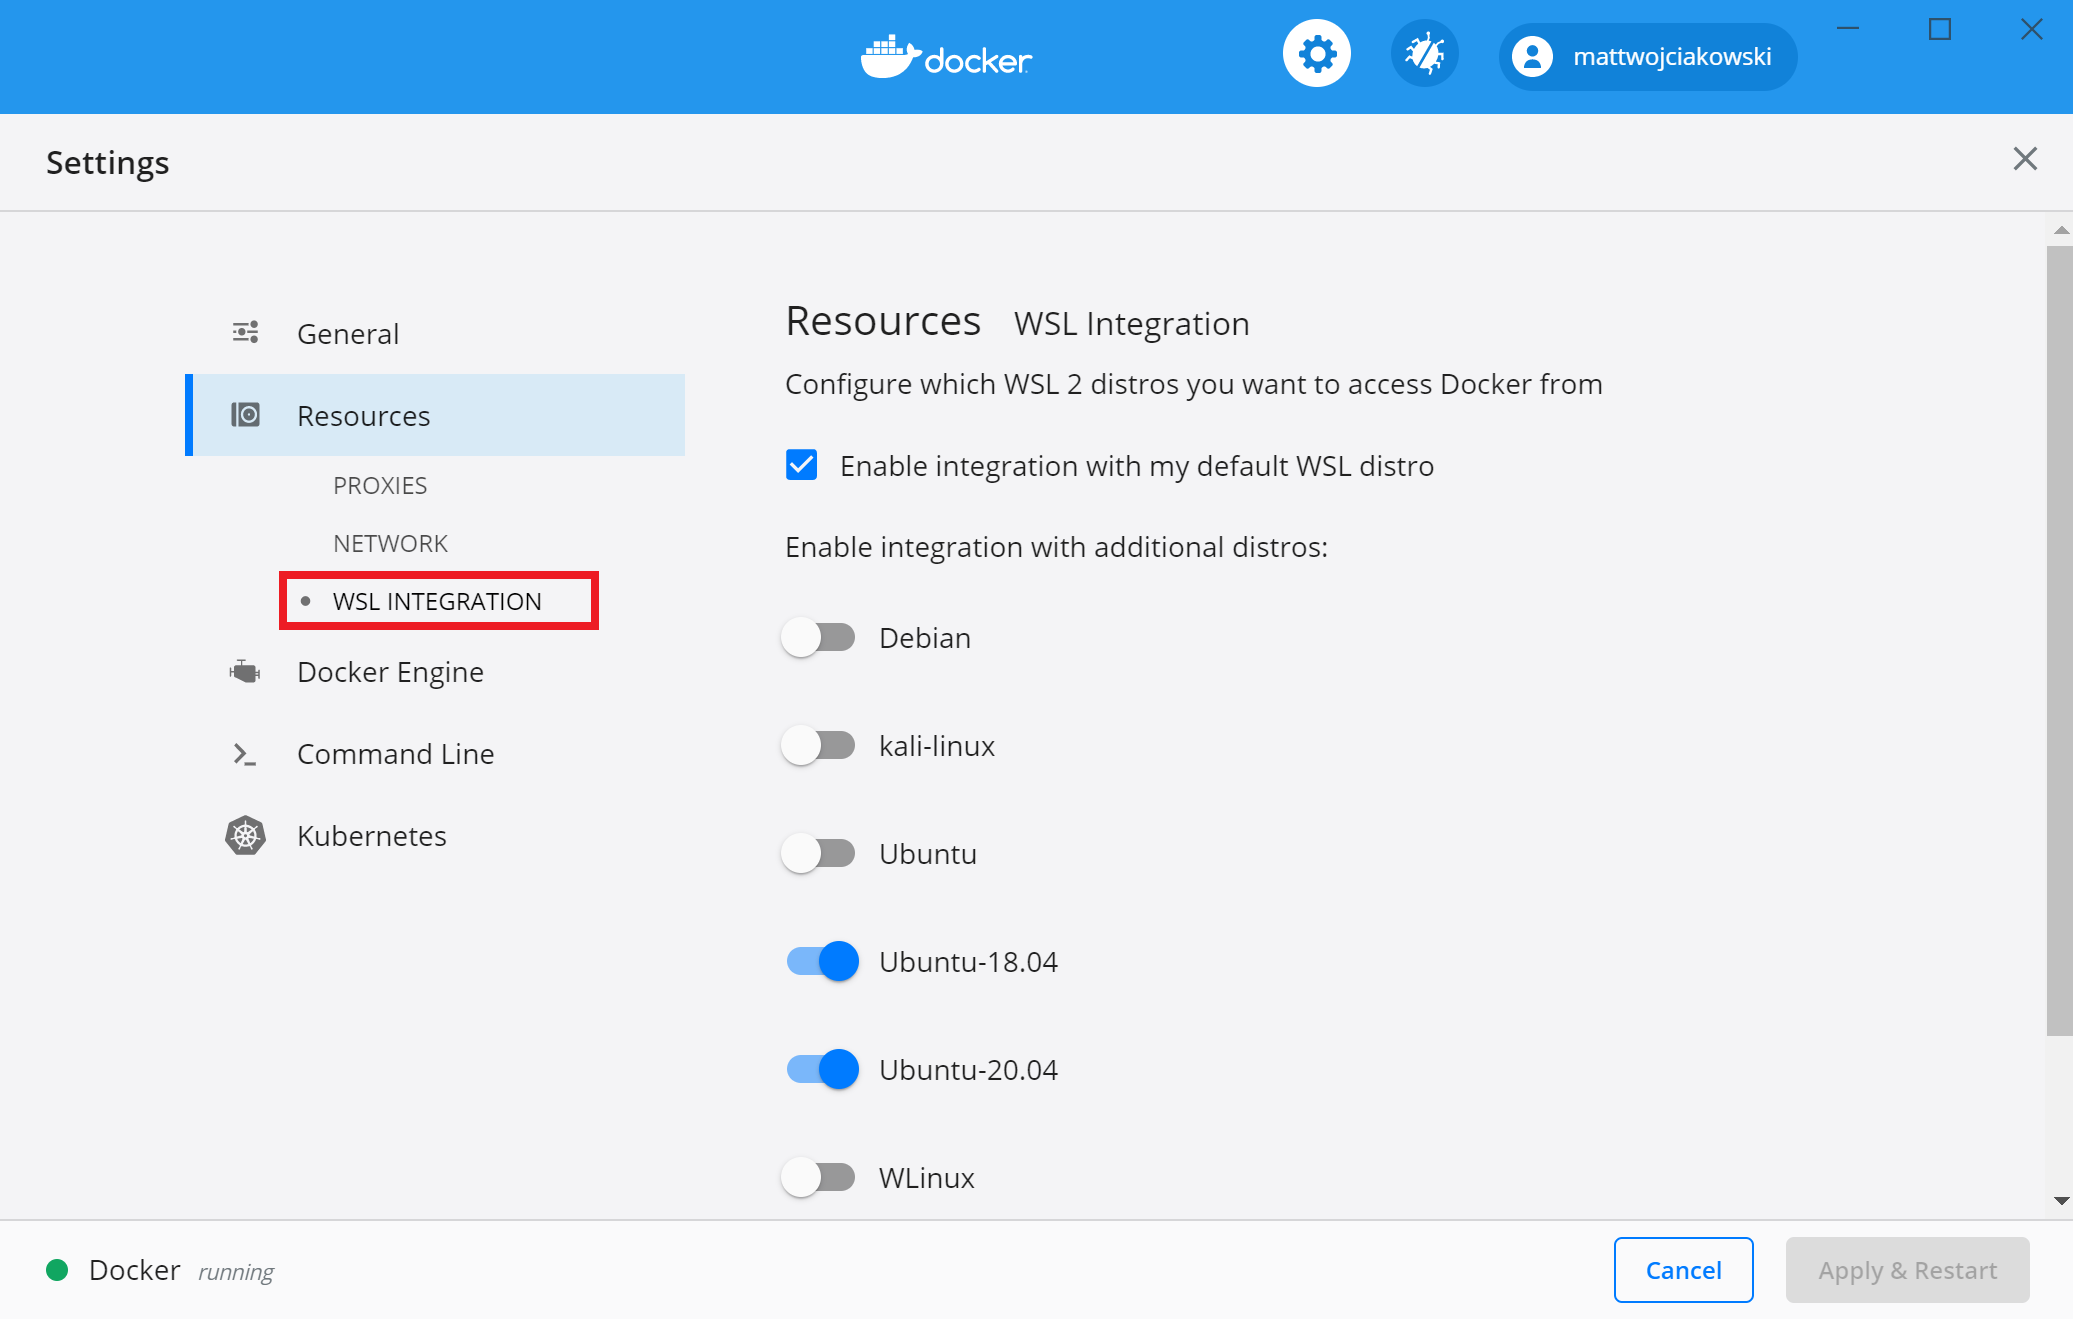Viewport: 2073px width, 1319px height.
Task: Click WSL INTEGRATION sidebar item
Action: click(437, 600)
